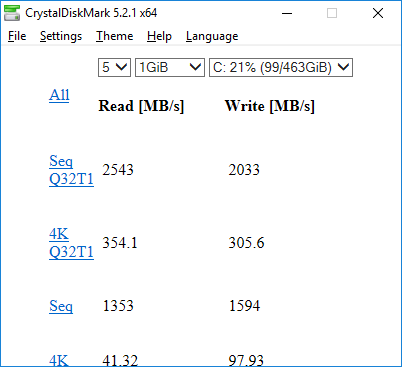This screenshot has width=402, height=367.
Task: Open the Theme menu
Action: tap(115, 36)
